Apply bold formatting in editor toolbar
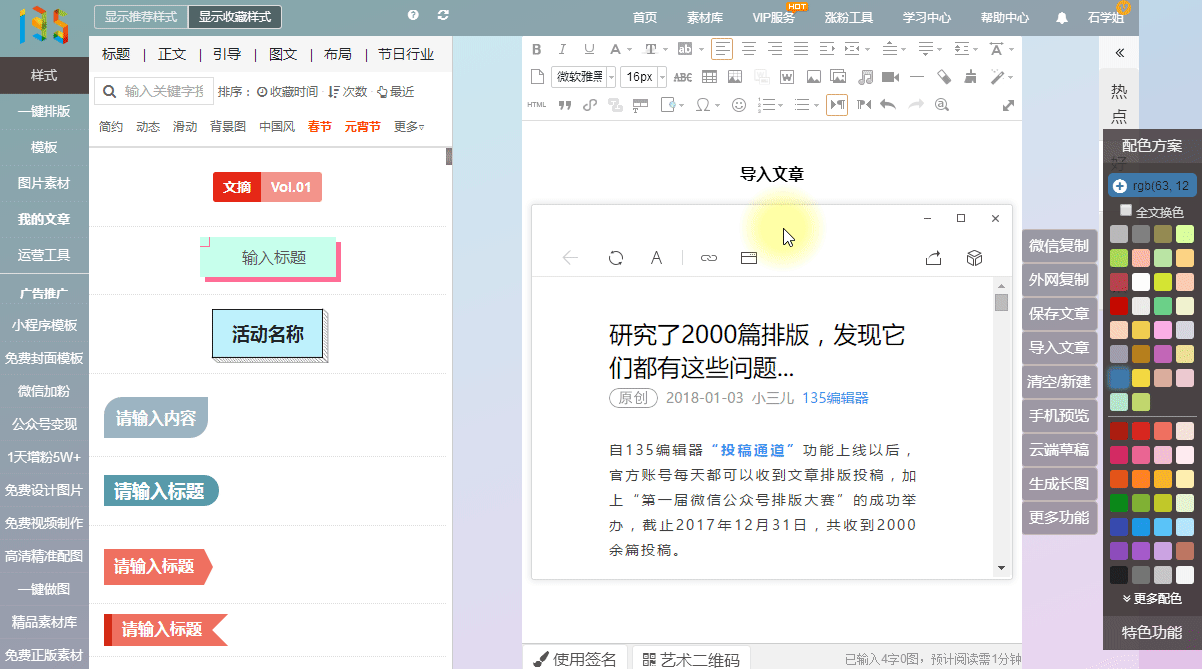 point(537,49)
